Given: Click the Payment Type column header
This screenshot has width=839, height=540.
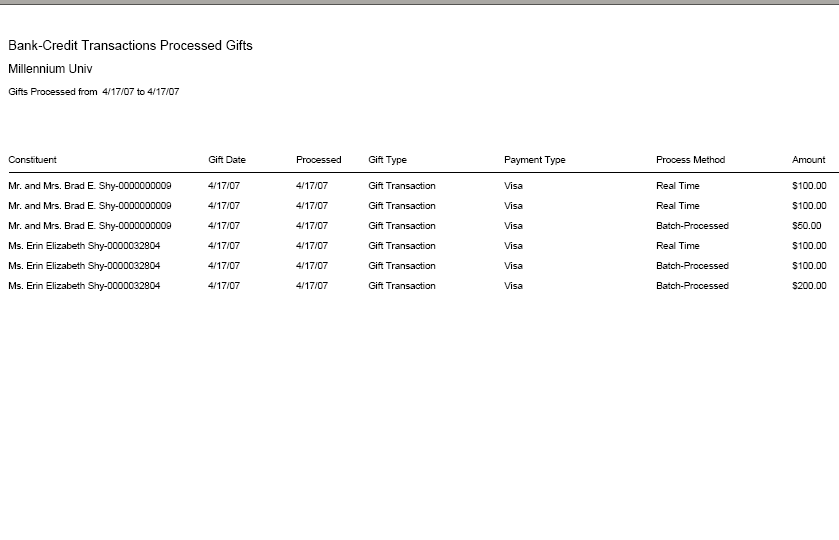Looking at the screenshot, I should (535, 159).
